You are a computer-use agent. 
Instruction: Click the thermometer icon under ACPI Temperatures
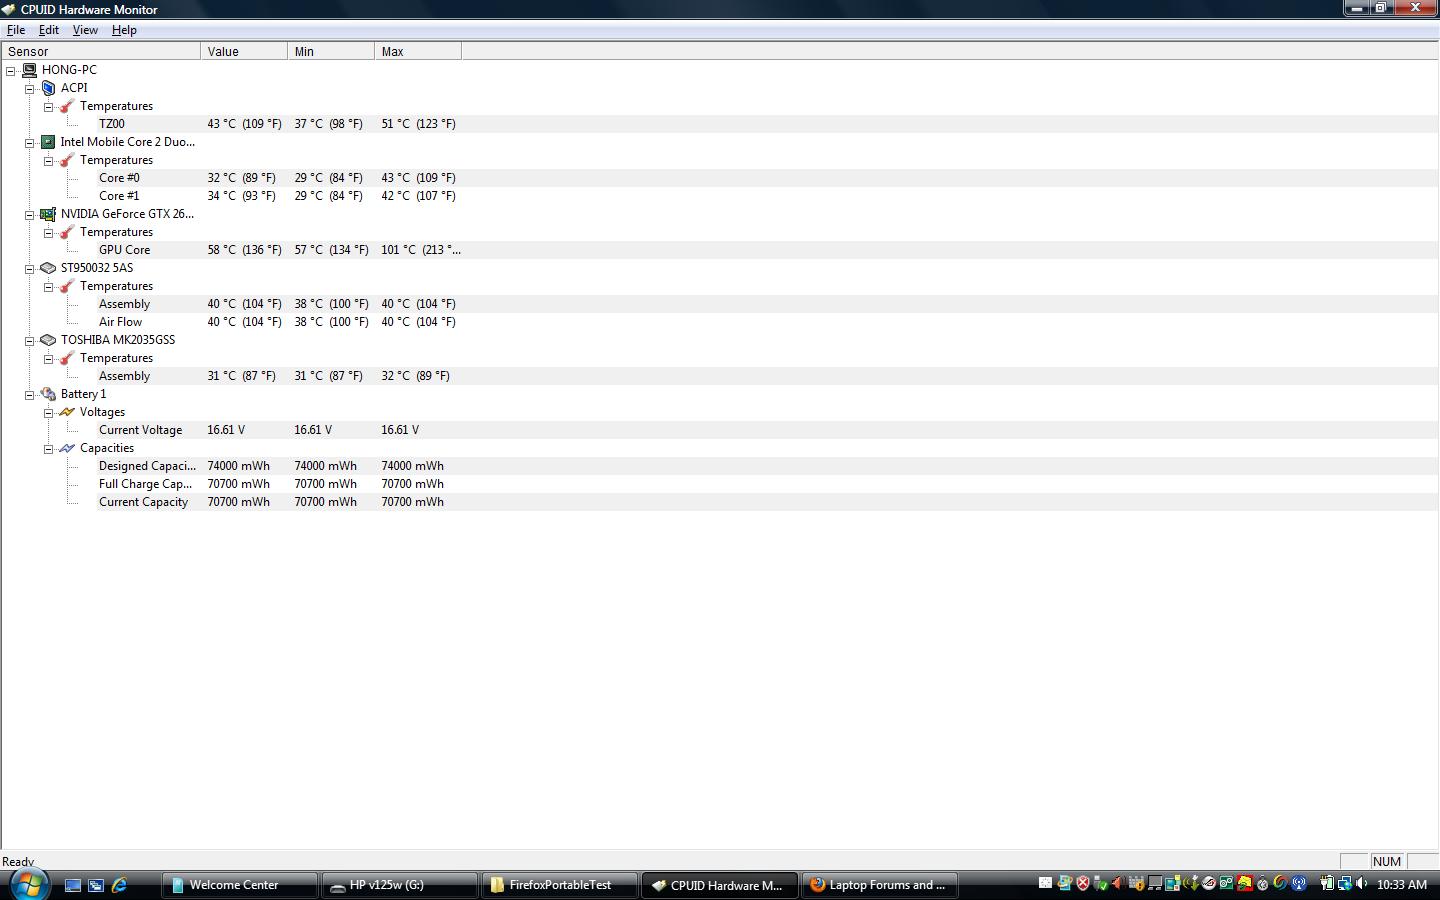67,106
